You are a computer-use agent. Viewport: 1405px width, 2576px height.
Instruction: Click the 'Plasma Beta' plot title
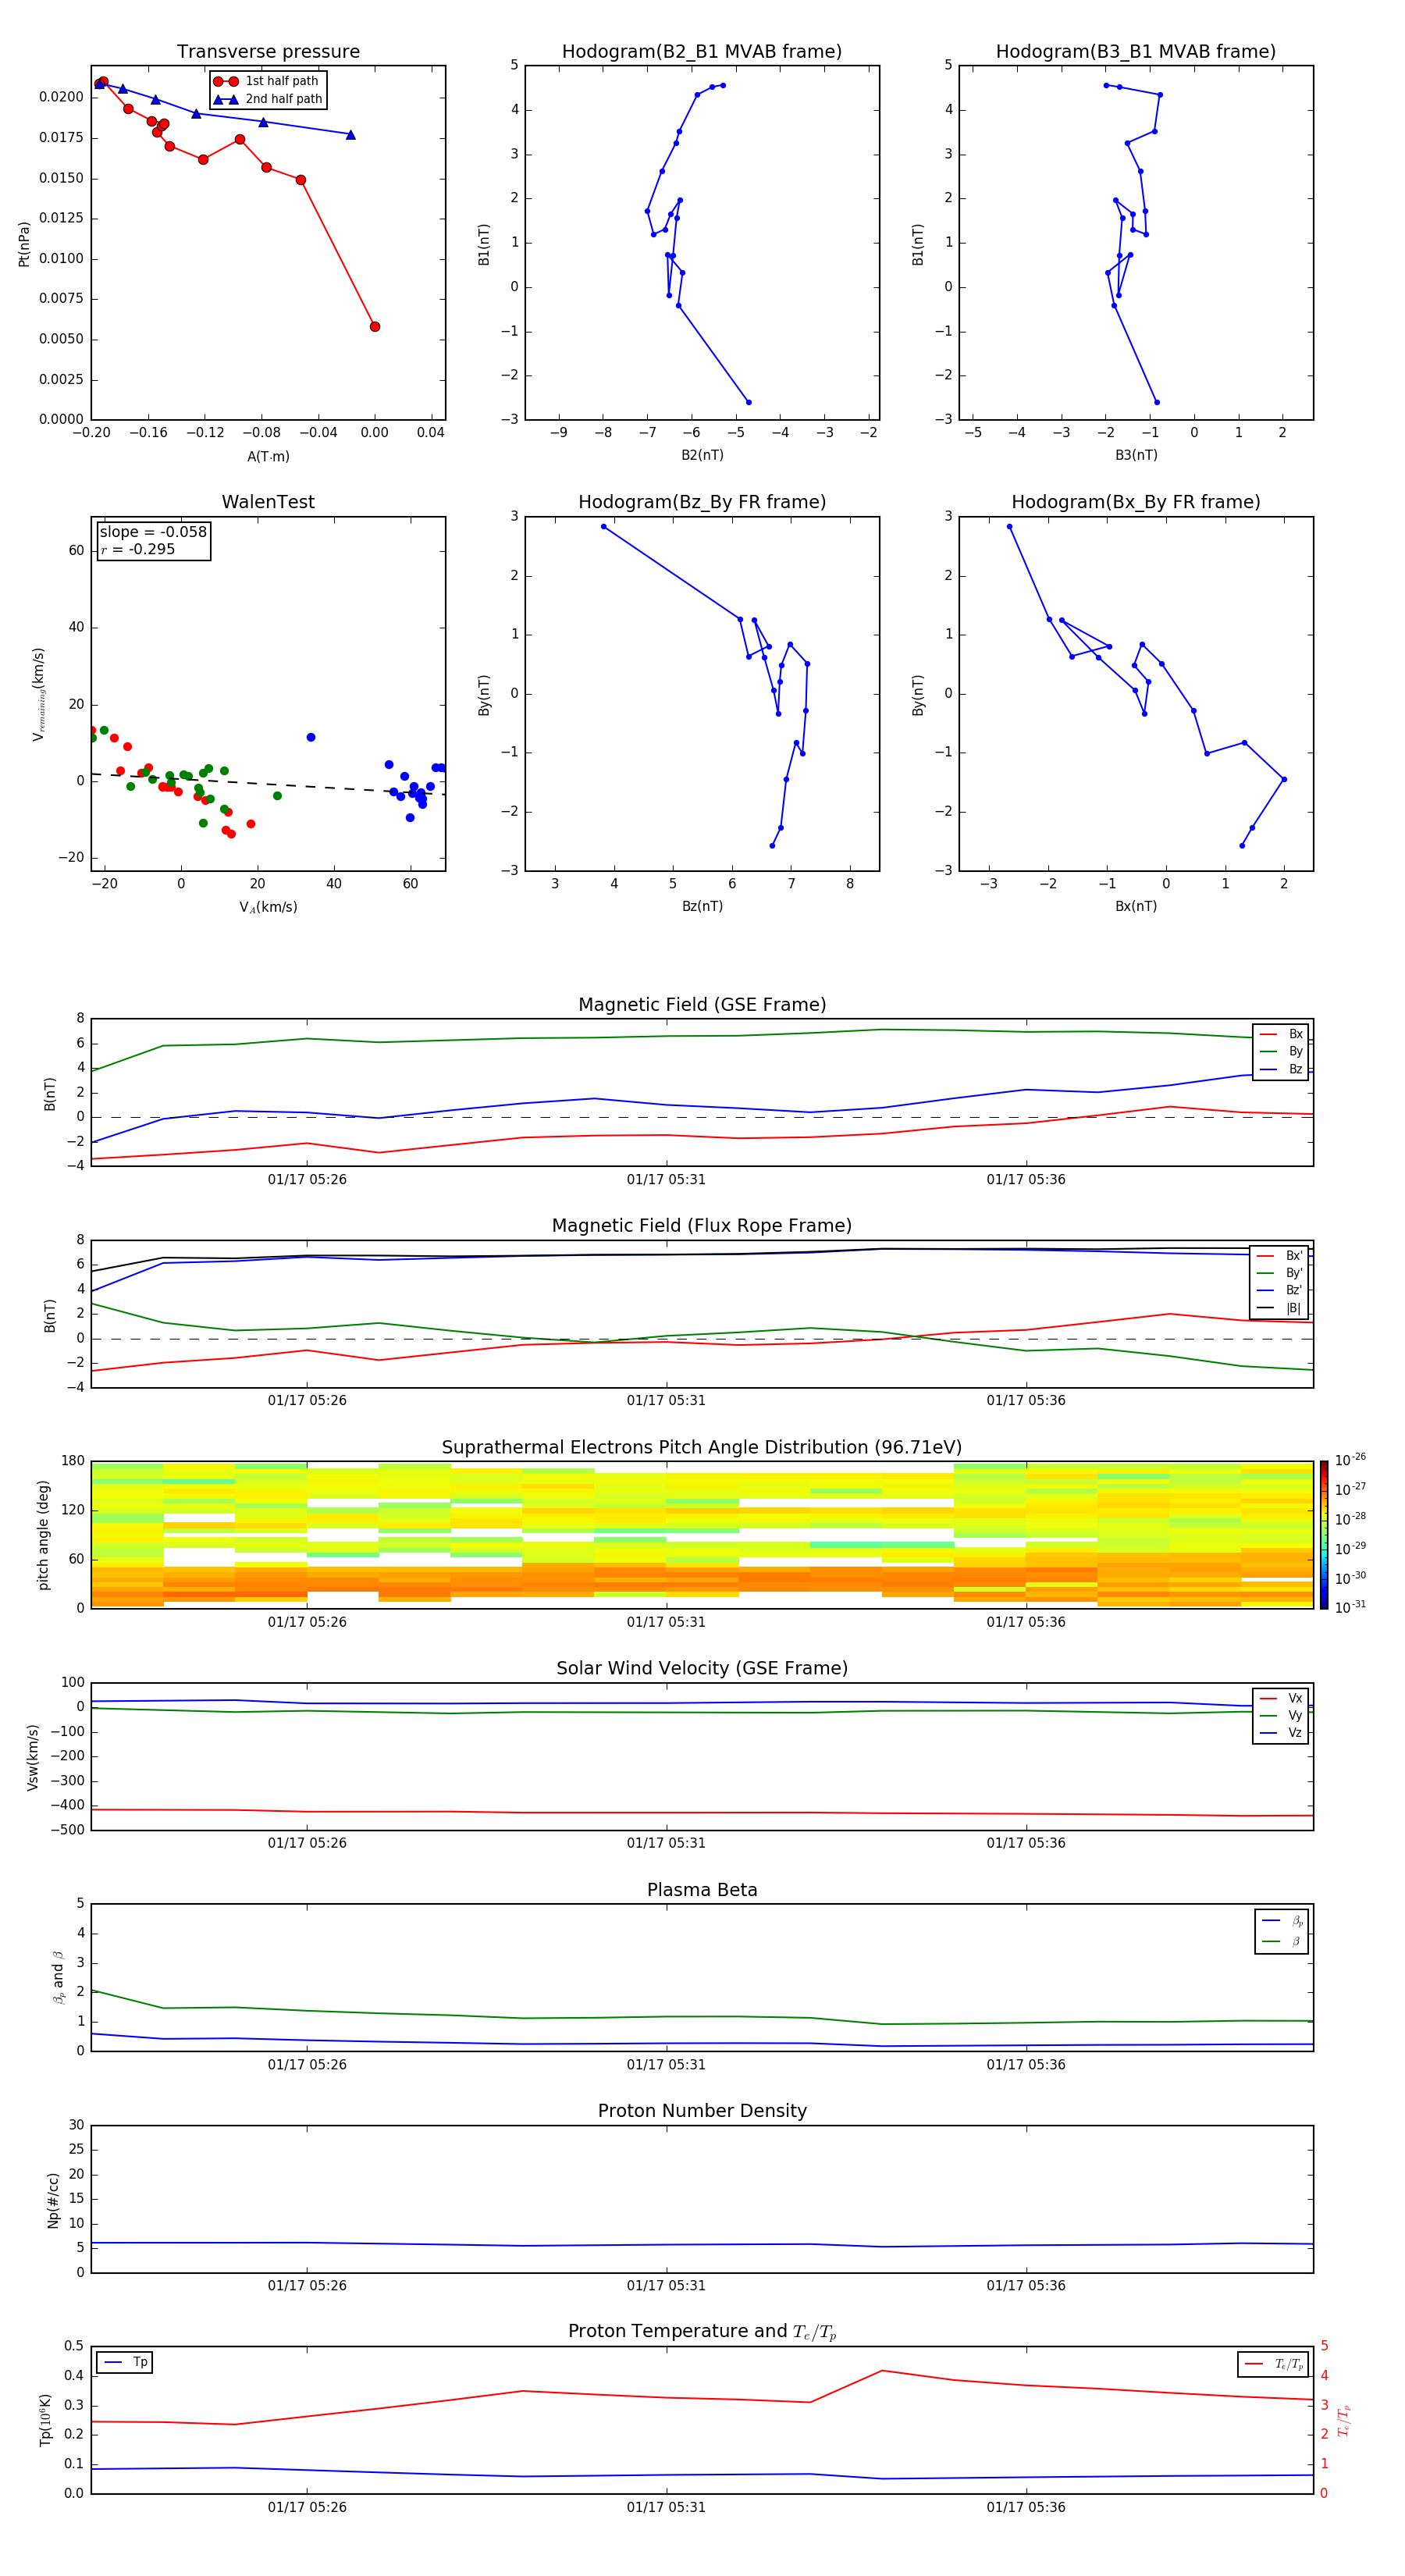click(x=702, y=1890)
